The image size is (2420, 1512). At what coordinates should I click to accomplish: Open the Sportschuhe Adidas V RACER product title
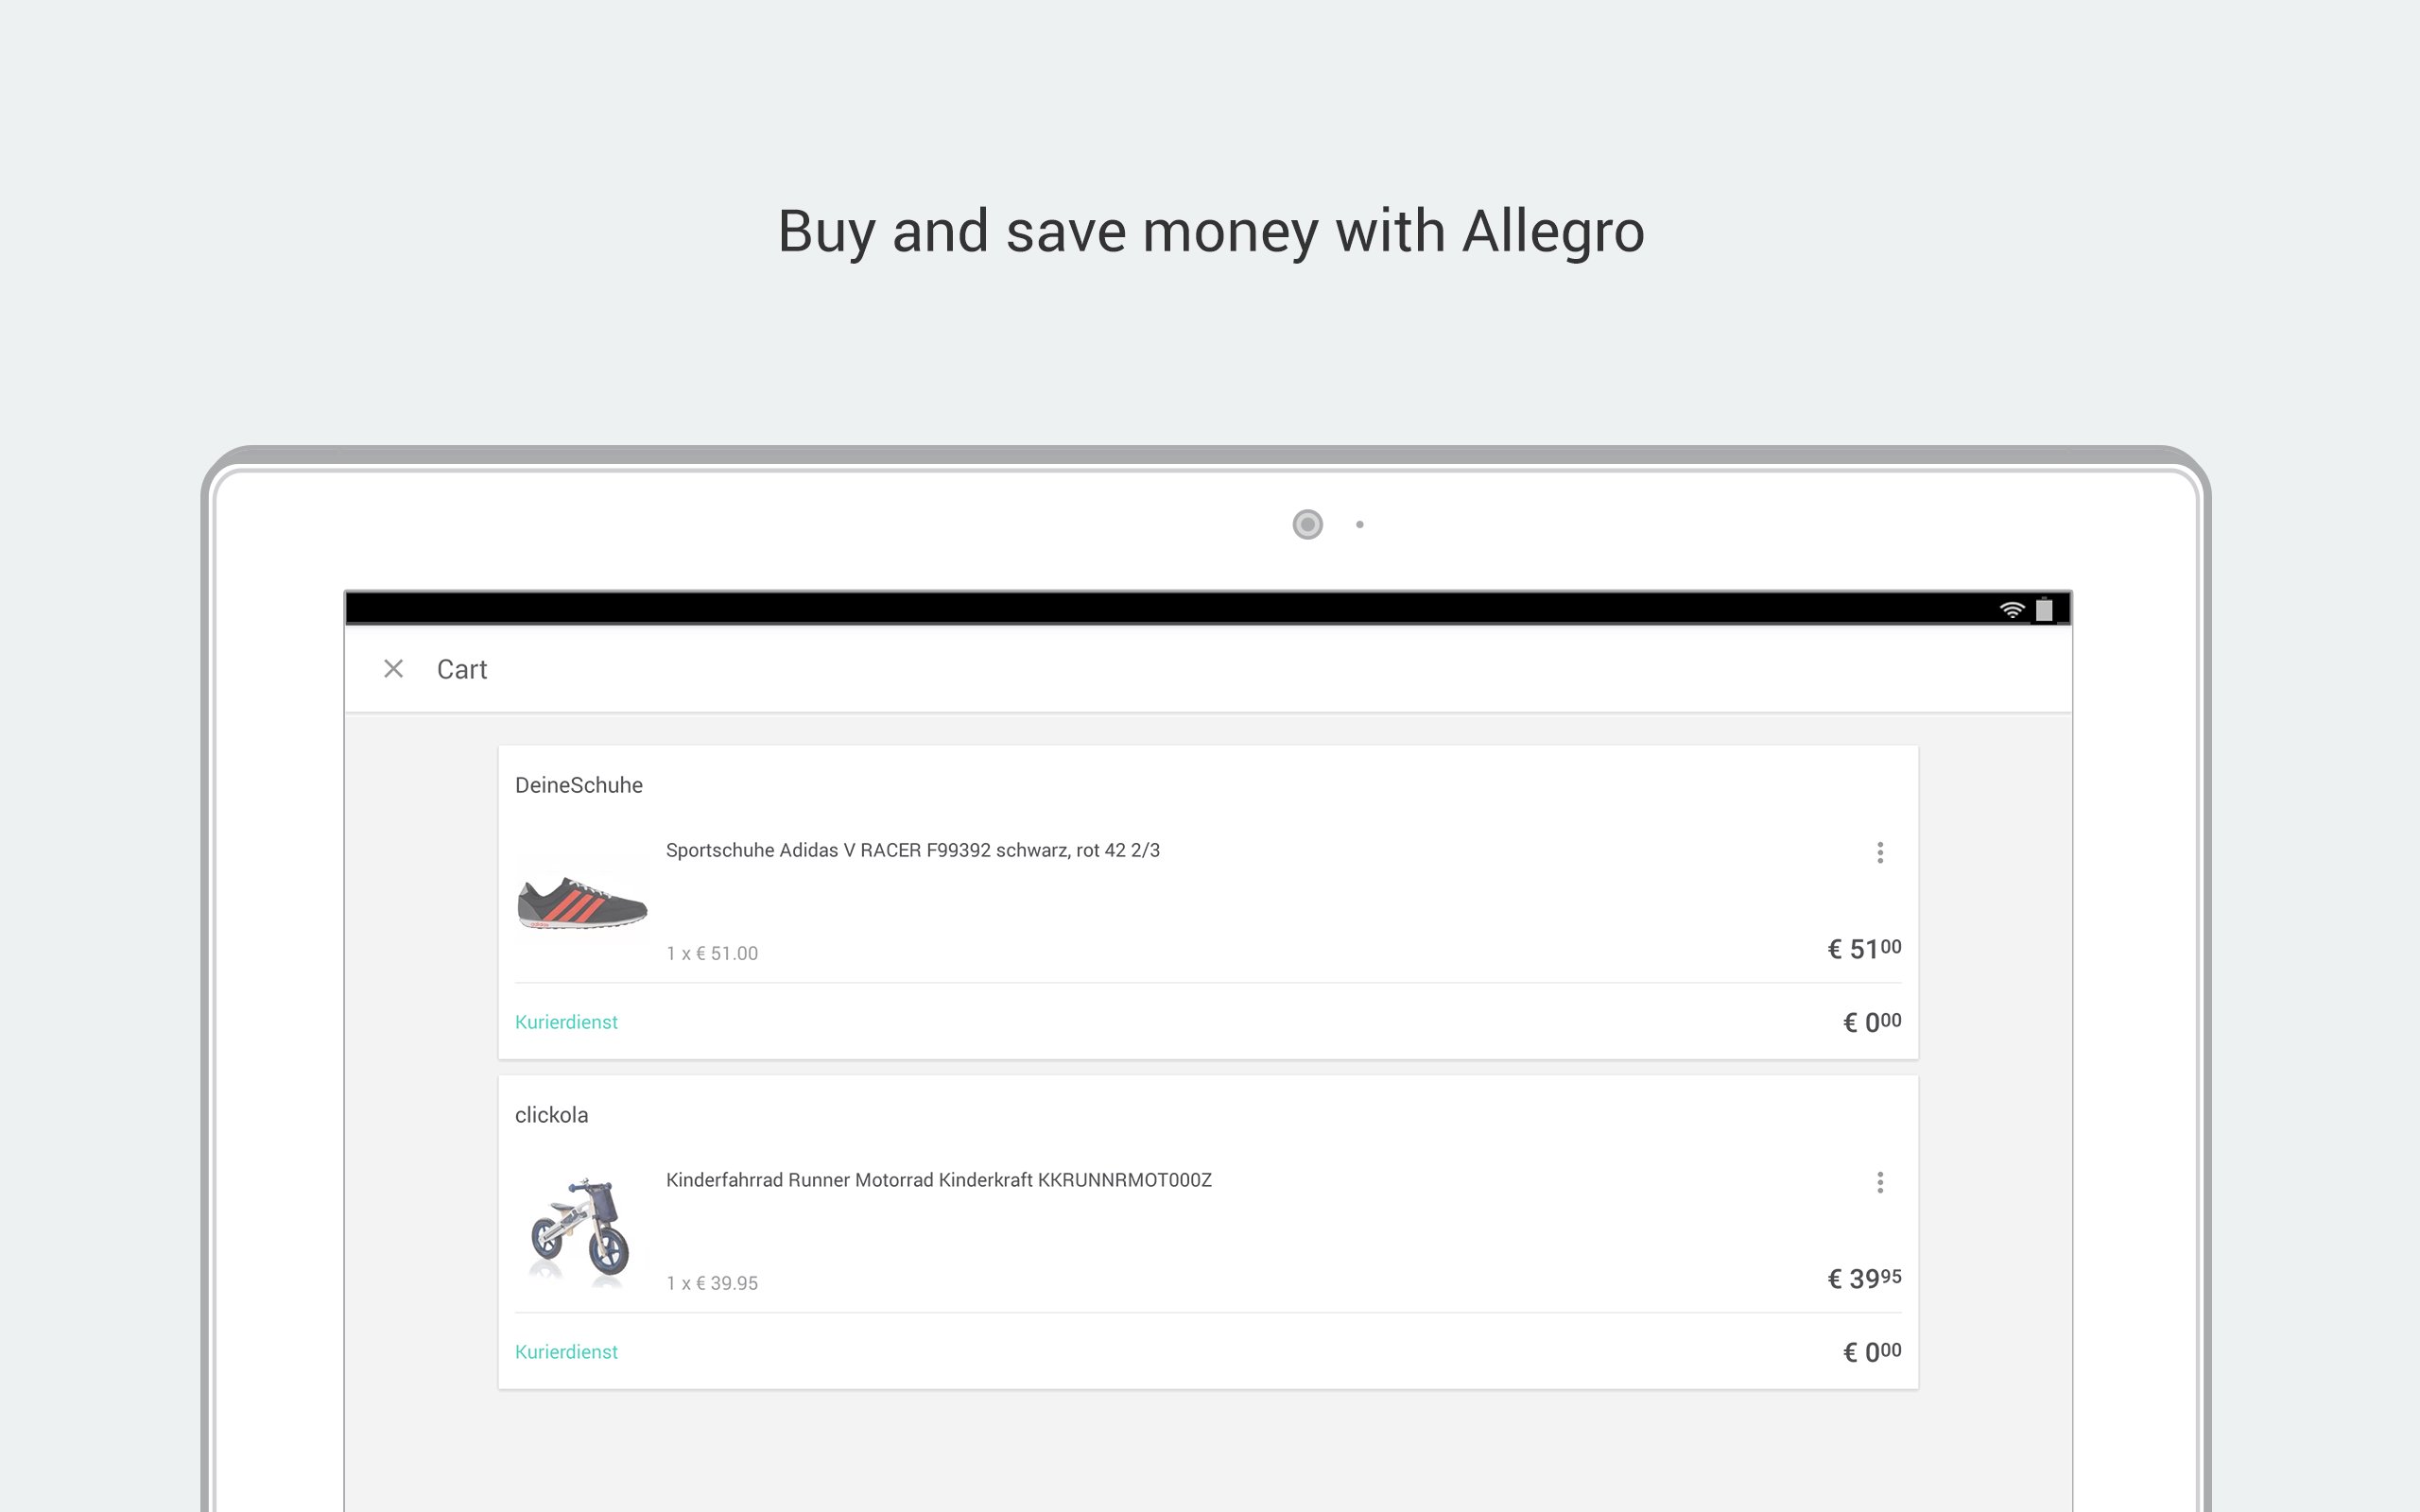(912, 850)
